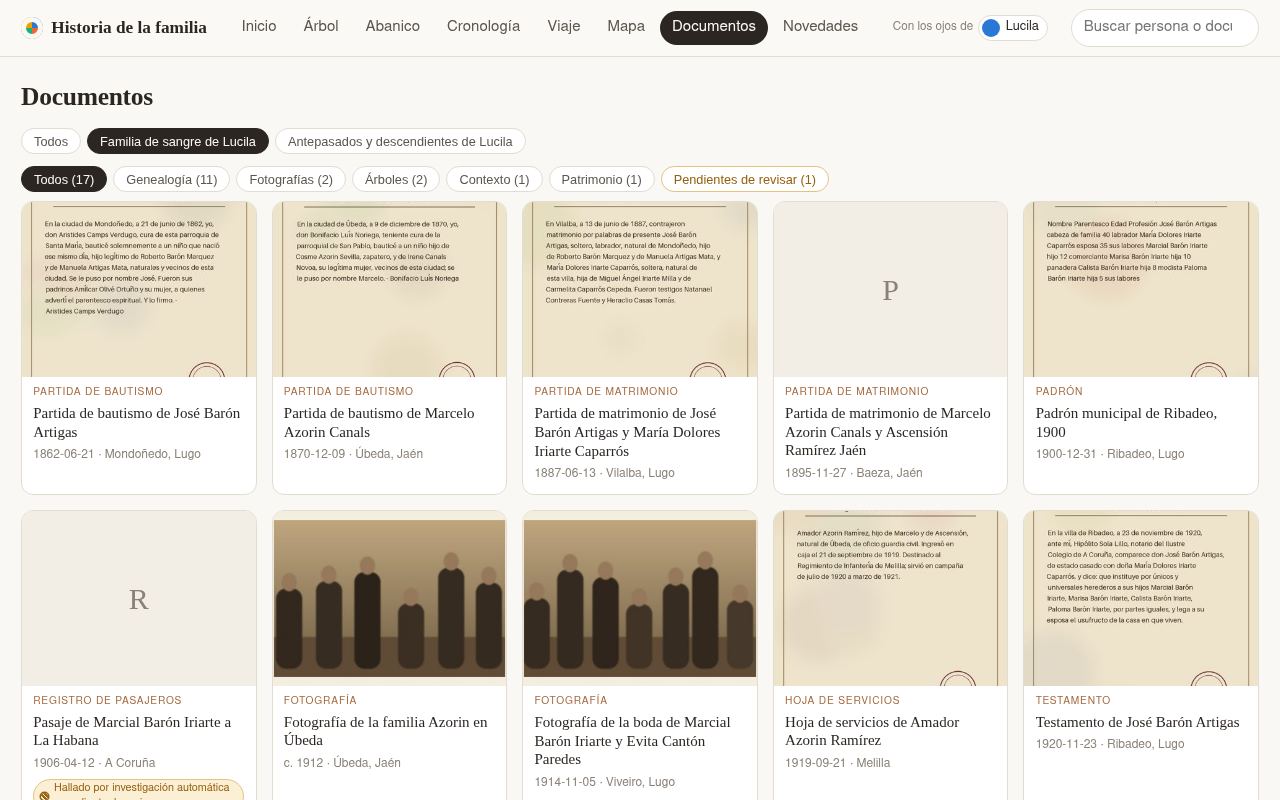The width and height of the screenshot is (1280, 800).
Task: Open Azorin family photograph in Úbeda
Action: point(390,598)
